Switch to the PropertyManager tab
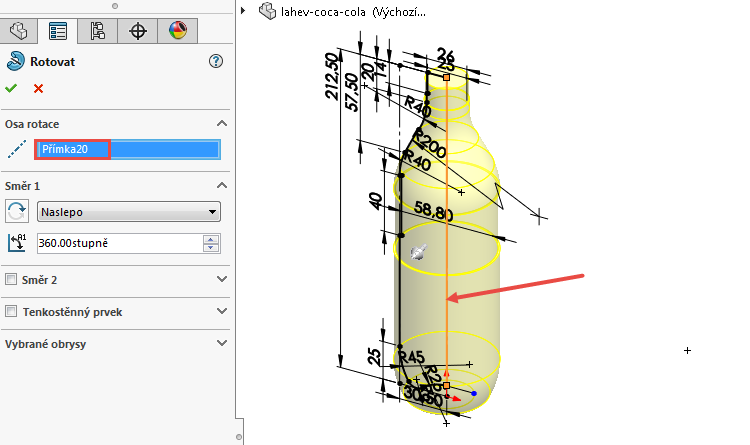750x445 pixels. (x=58, y=32)
